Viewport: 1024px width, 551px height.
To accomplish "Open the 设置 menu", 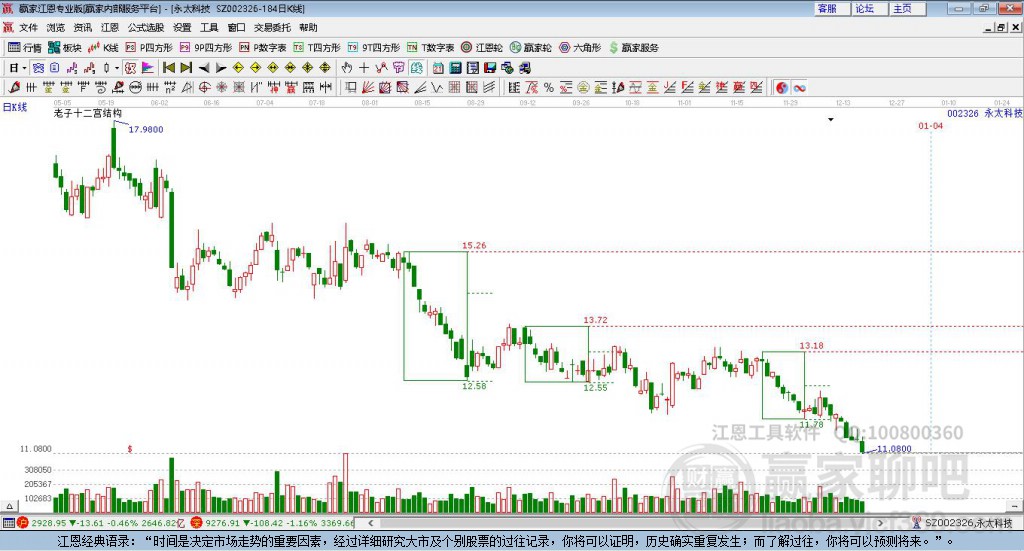I will click(182, 27).
